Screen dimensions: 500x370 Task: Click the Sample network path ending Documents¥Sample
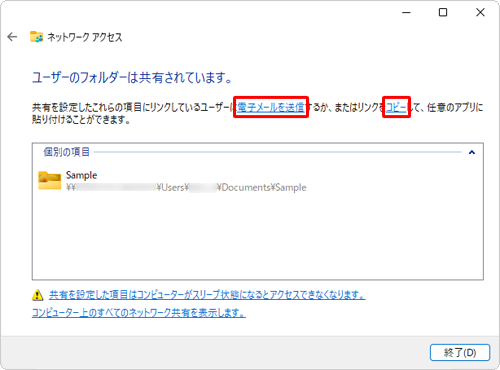coord(186,187)
